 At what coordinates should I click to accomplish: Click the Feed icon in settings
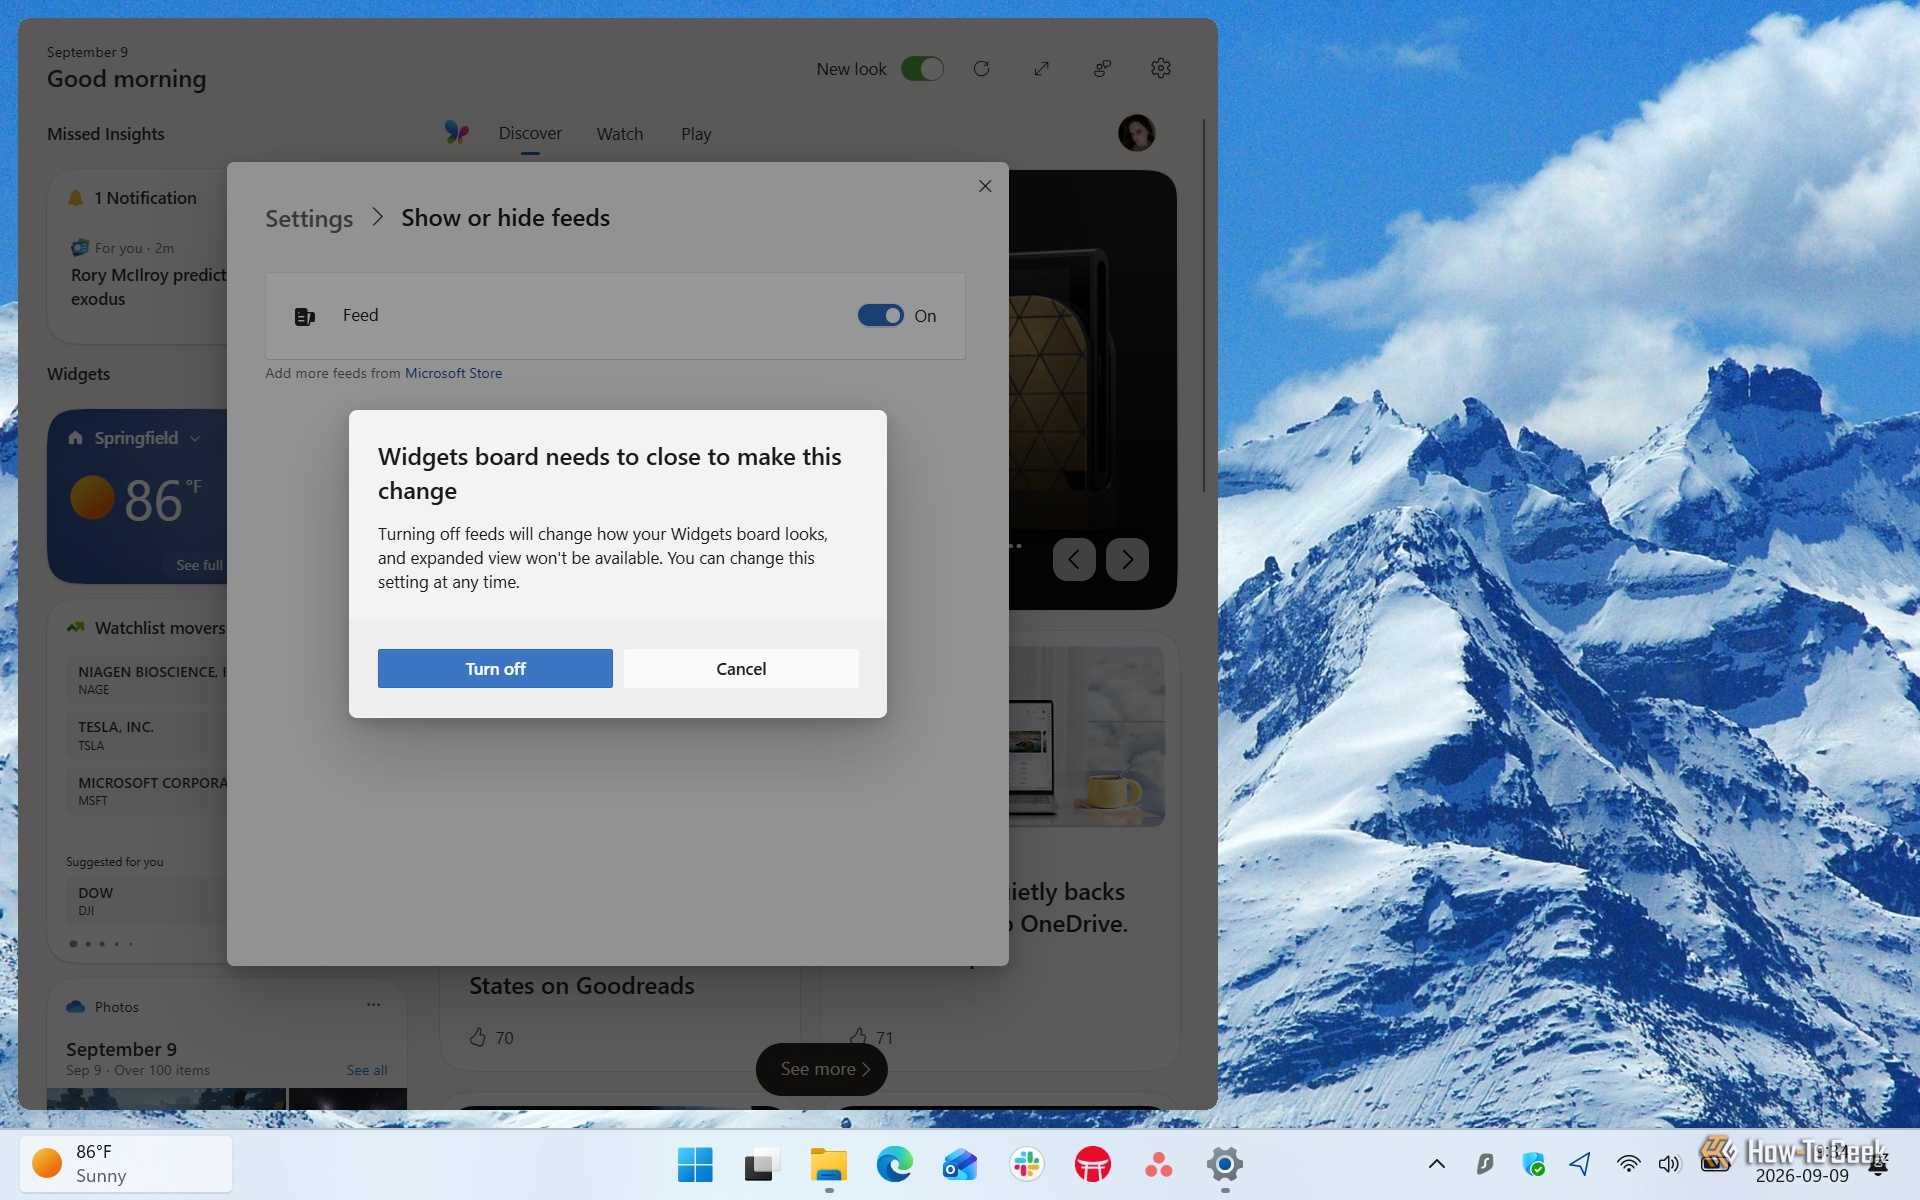(305, 316)
